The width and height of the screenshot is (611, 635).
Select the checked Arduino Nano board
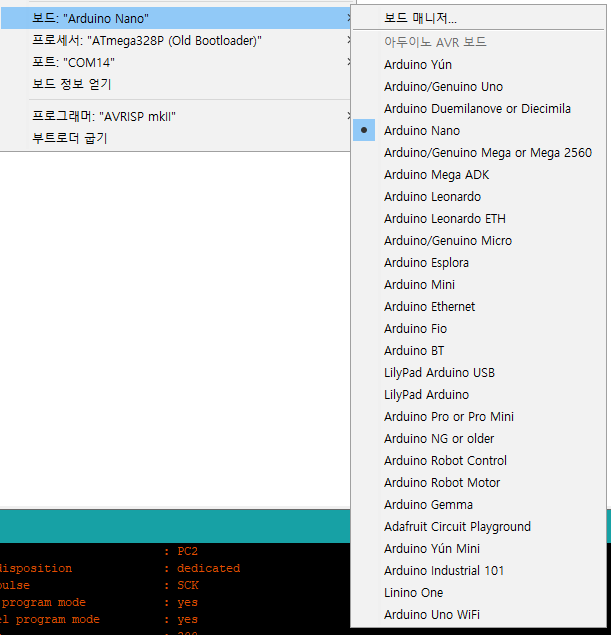[x=479, y=130]
